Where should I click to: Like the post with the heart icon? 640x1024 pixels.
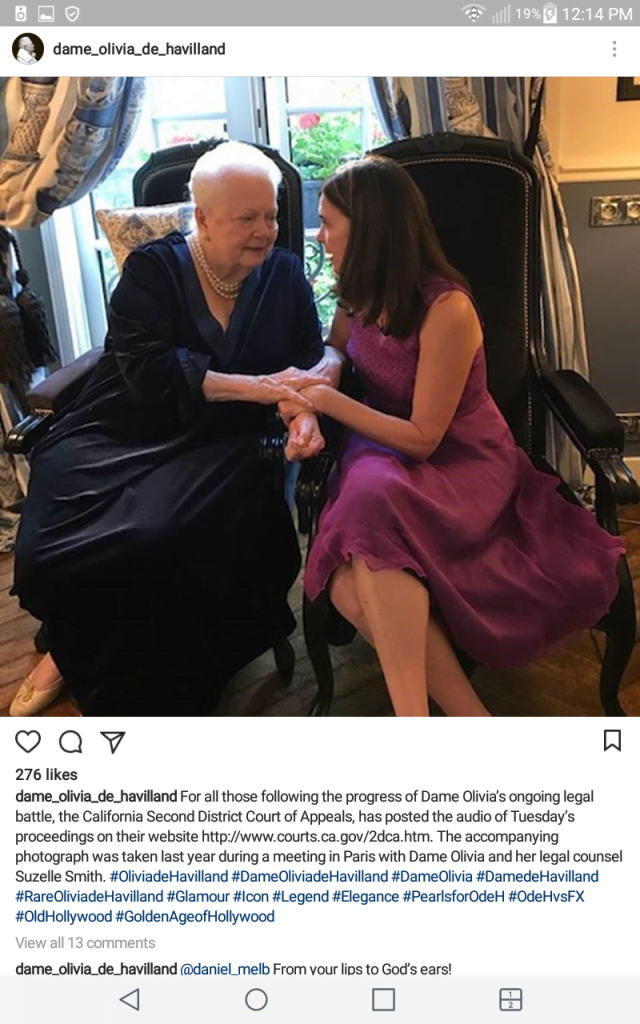[x=28, y=741]
